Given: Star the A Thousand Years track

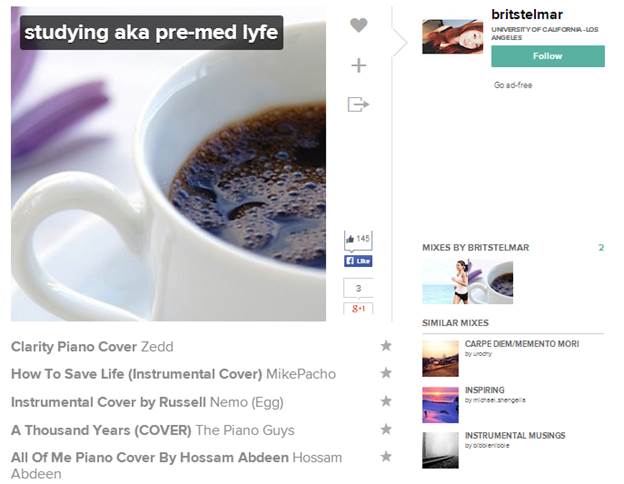Looking at the screenshot, I should point(386,429).
